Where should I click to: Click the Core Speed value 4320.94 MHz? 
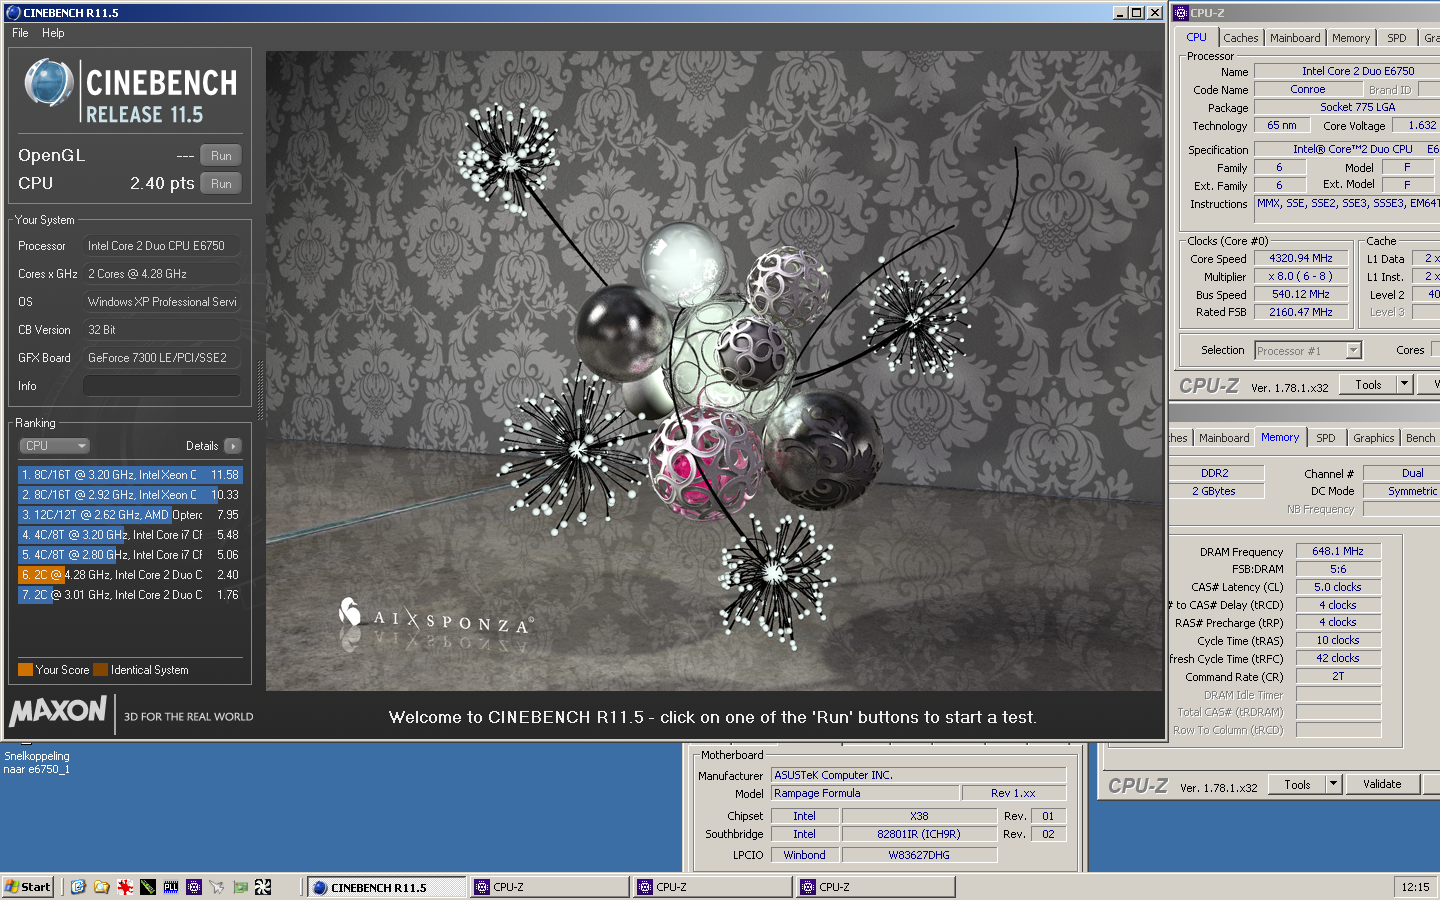[x=1301, y=258]
